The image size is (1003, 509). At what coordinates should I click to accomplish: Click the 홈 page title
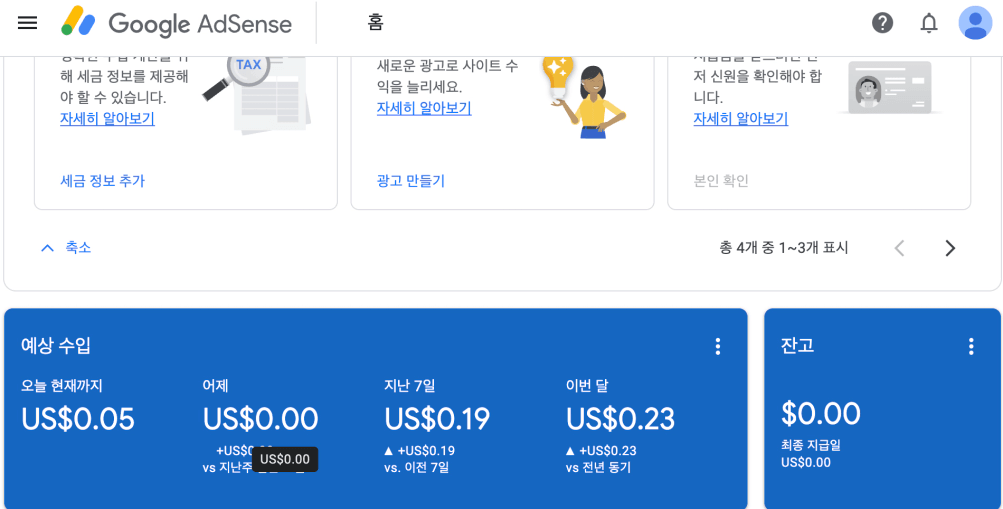coord(375,24)
